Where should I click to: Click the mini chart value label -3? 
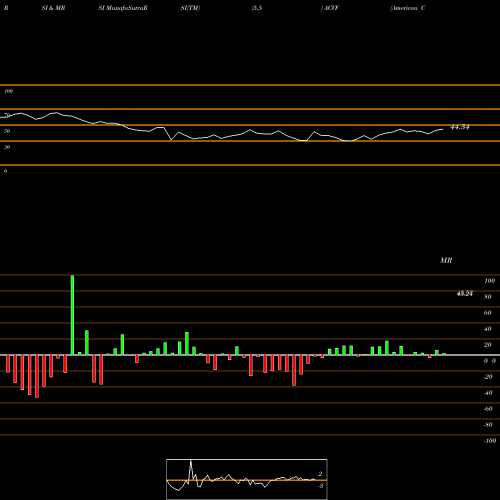coord(320,486)
